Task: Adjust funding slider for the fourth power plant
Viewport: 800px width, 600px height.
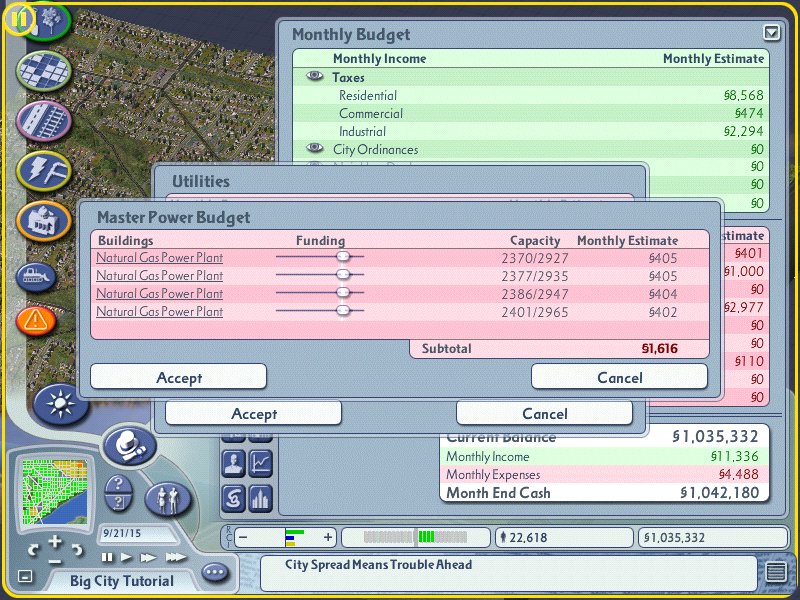Action: point(343,312)
